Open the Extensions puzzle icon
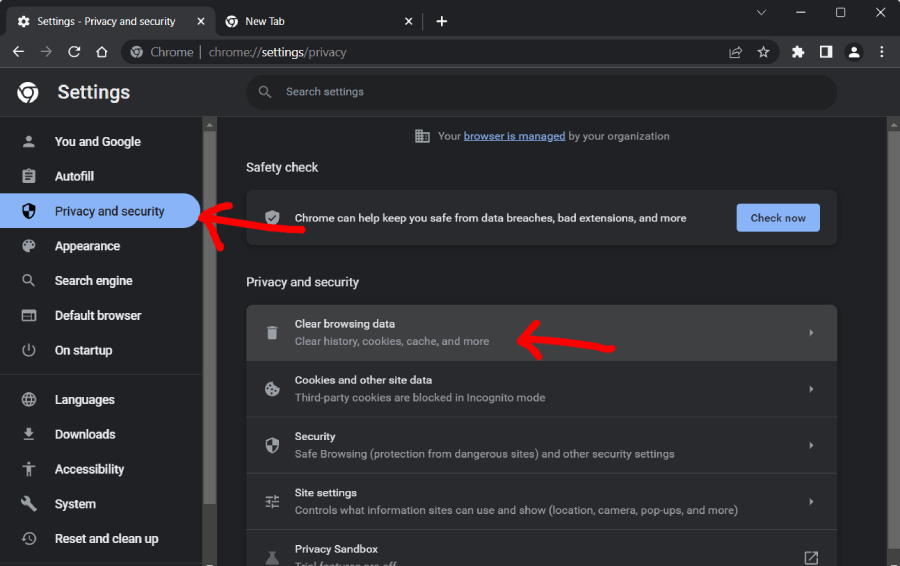 [x=798, y=52]
